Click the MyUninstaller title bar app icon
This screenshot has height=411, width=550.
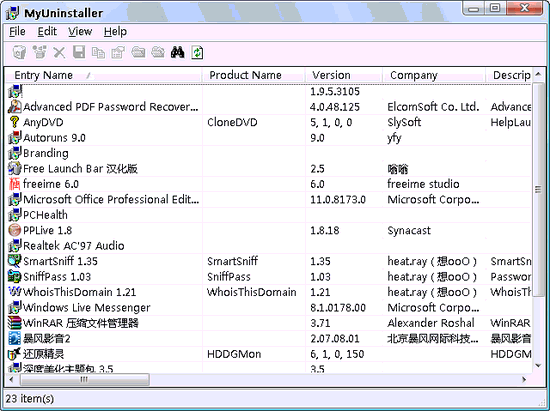pos(13,13)
